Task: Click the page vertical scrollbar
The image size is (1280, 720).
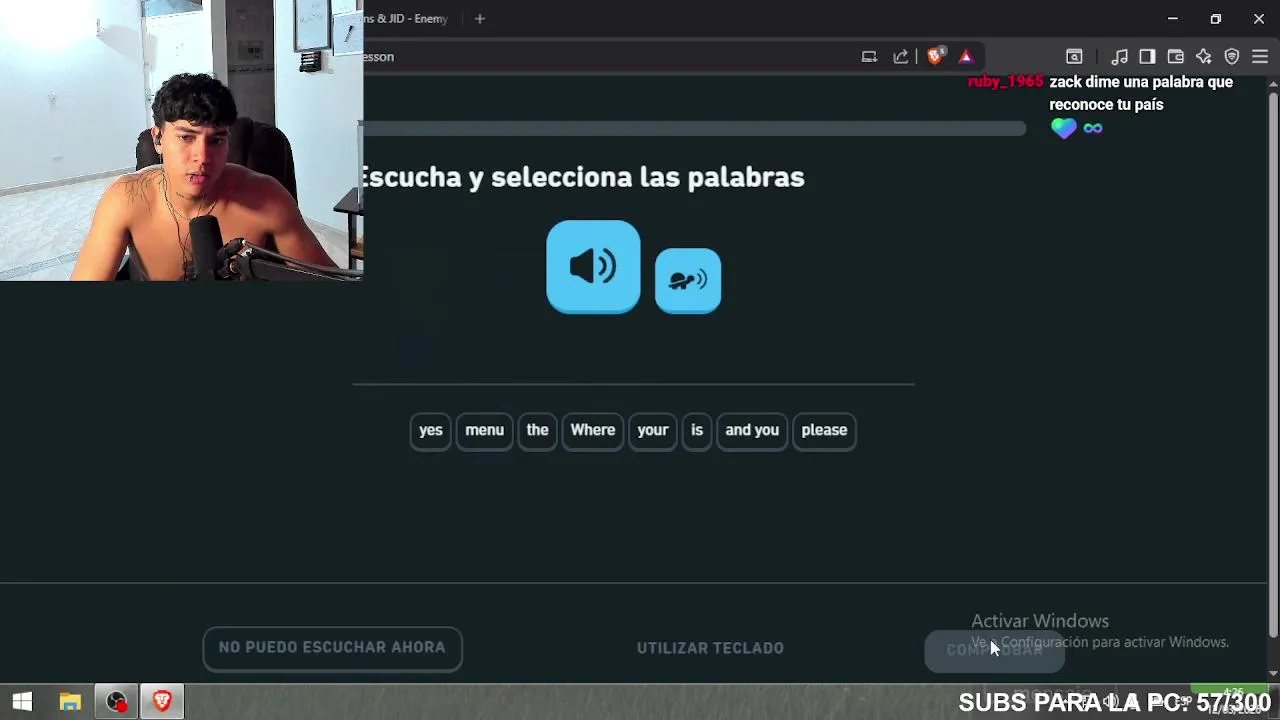Action: pyautogui.click(x=1273, y=366)
